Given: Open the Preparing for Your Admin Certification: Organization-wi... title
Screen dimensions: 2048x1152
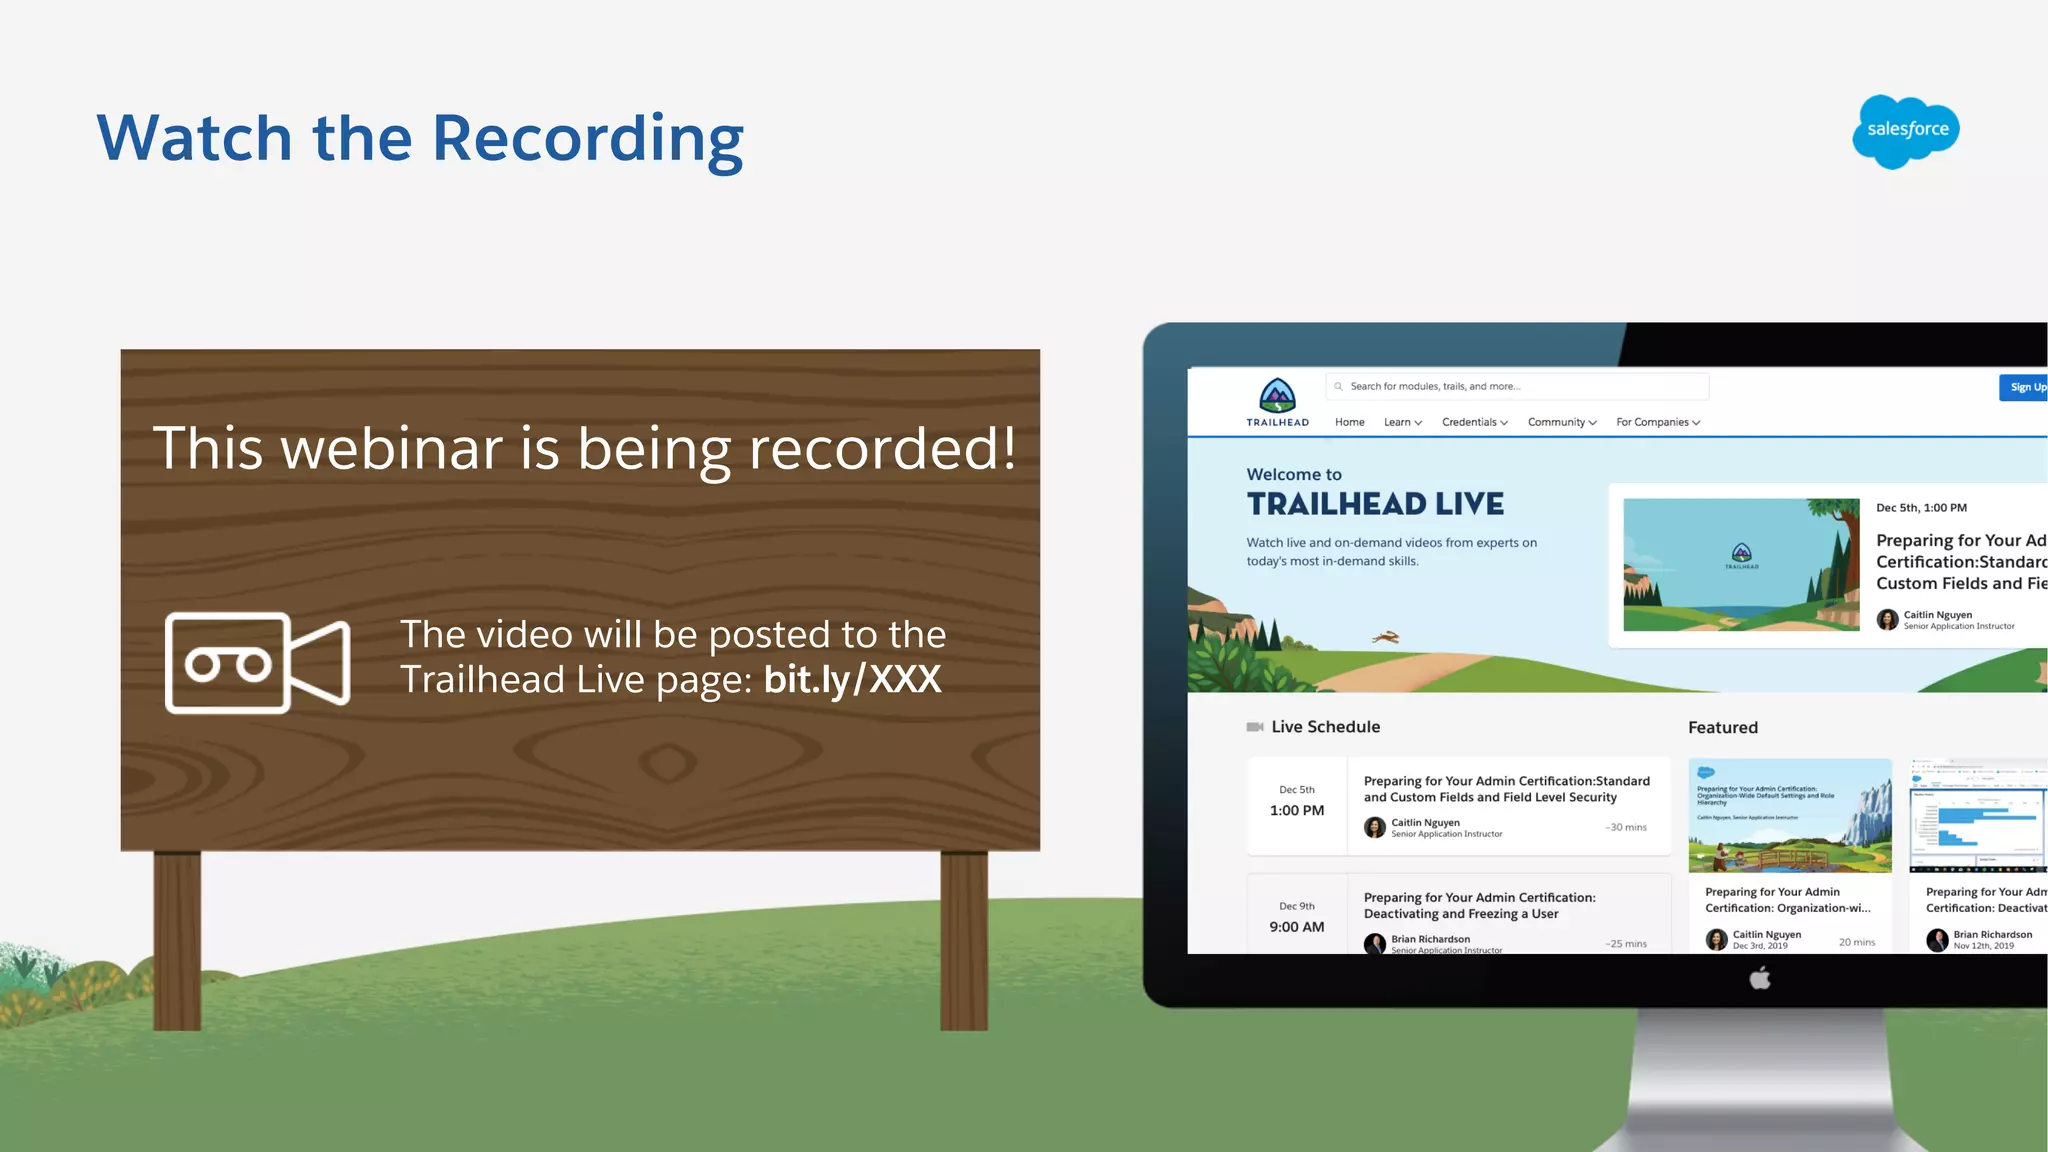Looking at the screenshot, I should (1787, 900).
